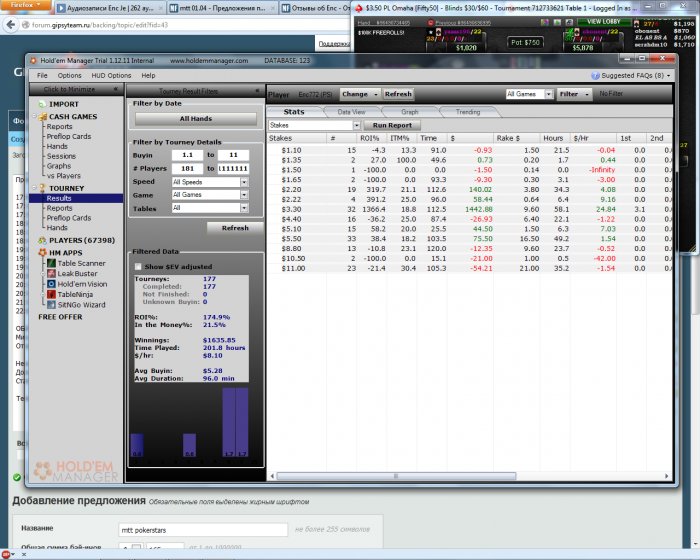The height and width of the screenshot is (560, 700).
Task: Open the Filter dropdown arrow
Action: 587,94
